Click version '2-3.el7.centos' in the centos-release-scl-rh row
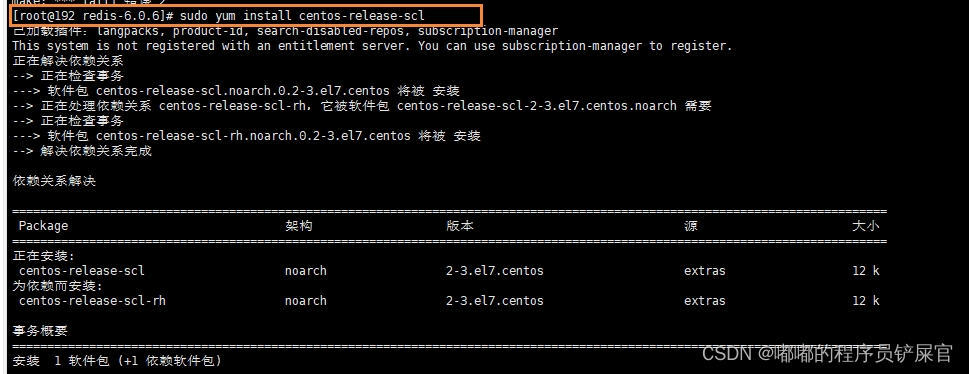Image resolution: width=969 pixels, height=374 pixels. tap(494, 301)
